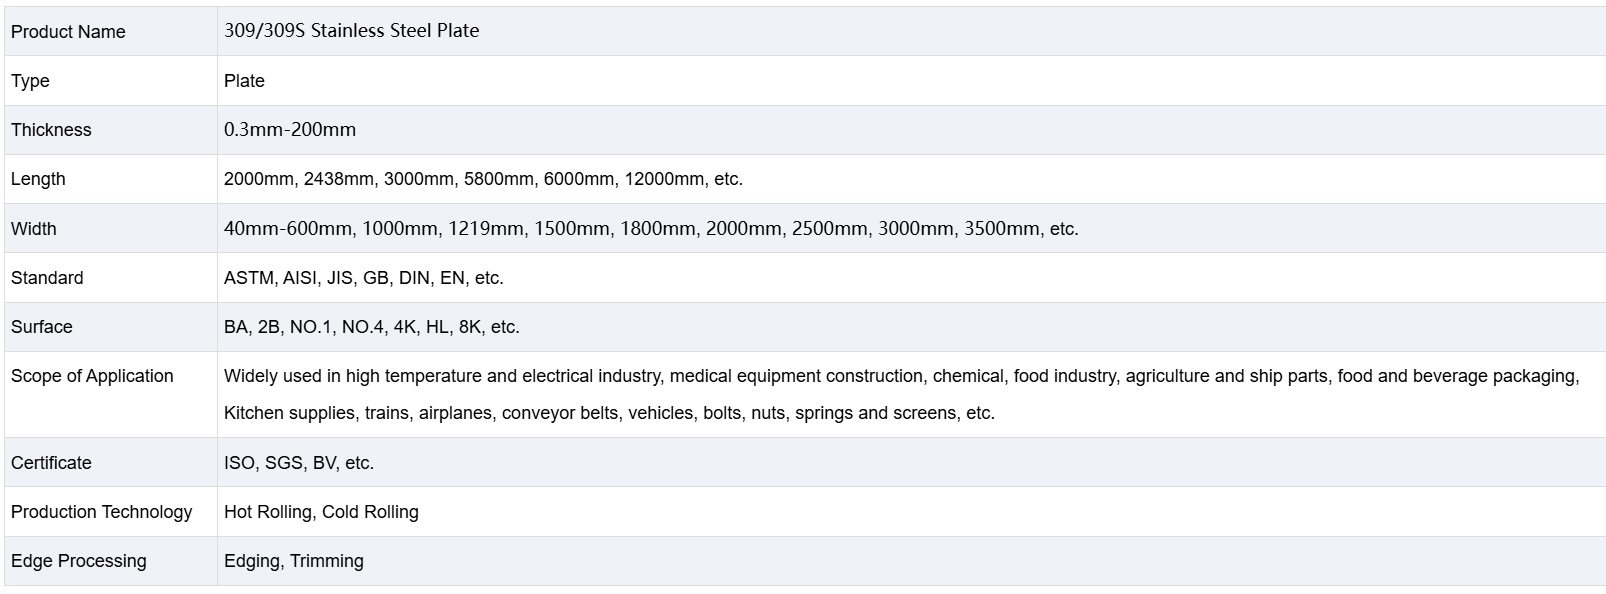The image size is (1606, 594).
Task: Click the "Product Name" row label
Action: [x=68, y=32]
